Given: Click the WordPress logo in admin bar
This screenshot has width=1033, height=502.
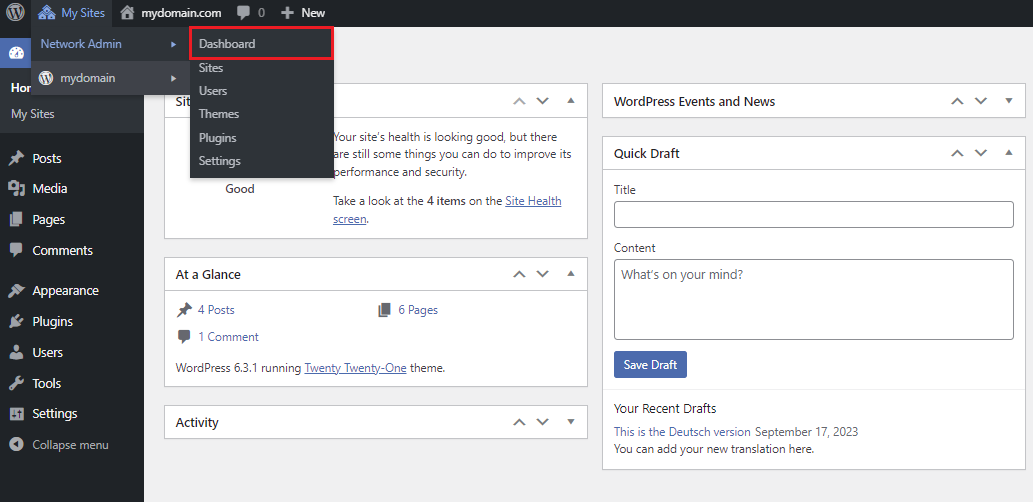Looking at the screenshot, I should coord(15,13).
